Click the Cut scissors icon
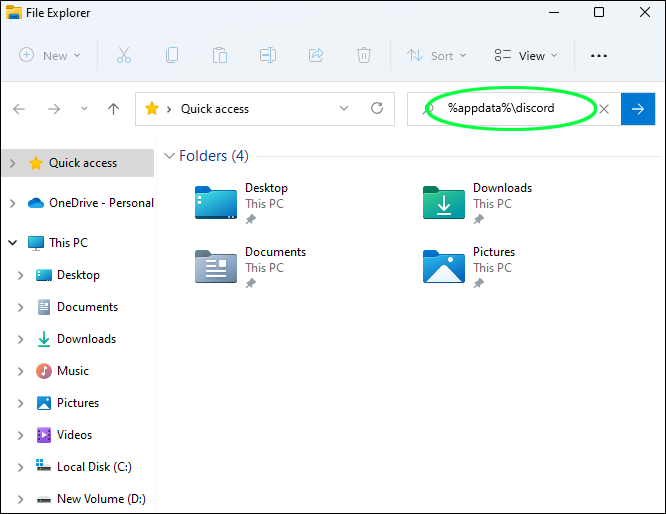This screenshot has height=514, width=666. pos(124,56)
